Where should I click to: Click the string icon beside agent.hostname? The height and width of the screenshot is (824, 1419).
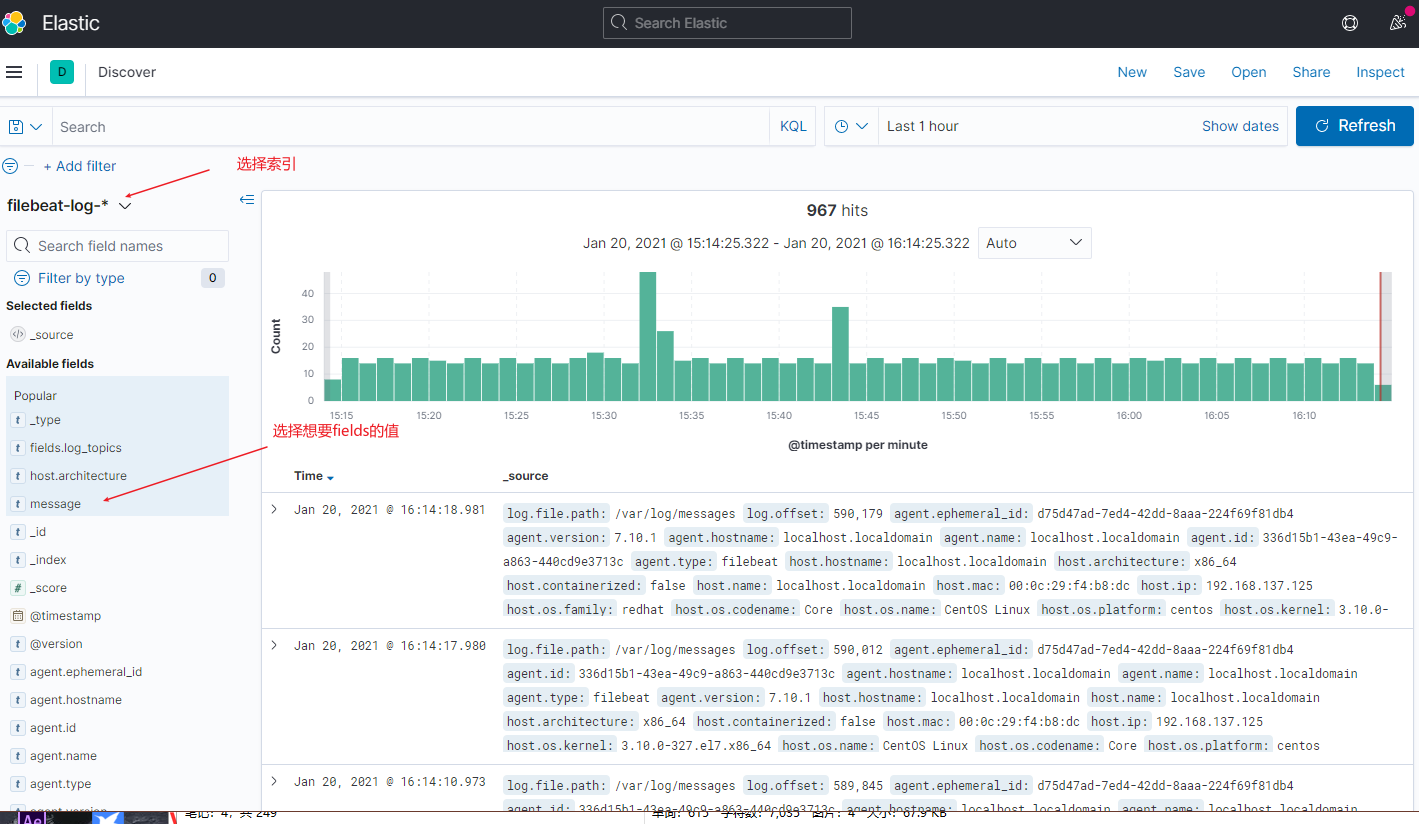18,700
